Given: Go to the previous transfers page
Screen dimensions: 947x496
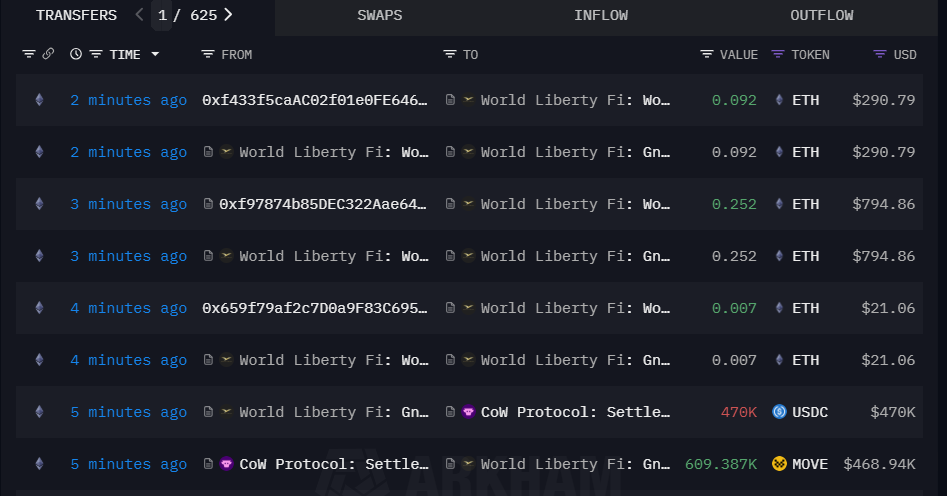Looking at the screenshot, I should (139, 15).
